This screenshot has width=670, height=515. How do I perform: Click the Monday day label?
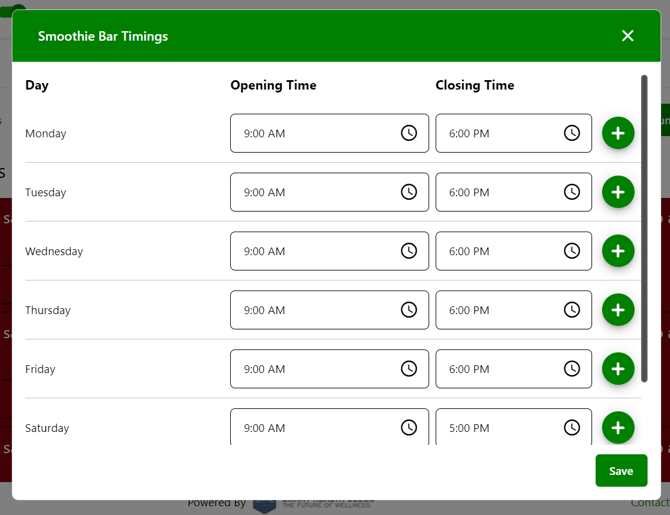point(46,133)
